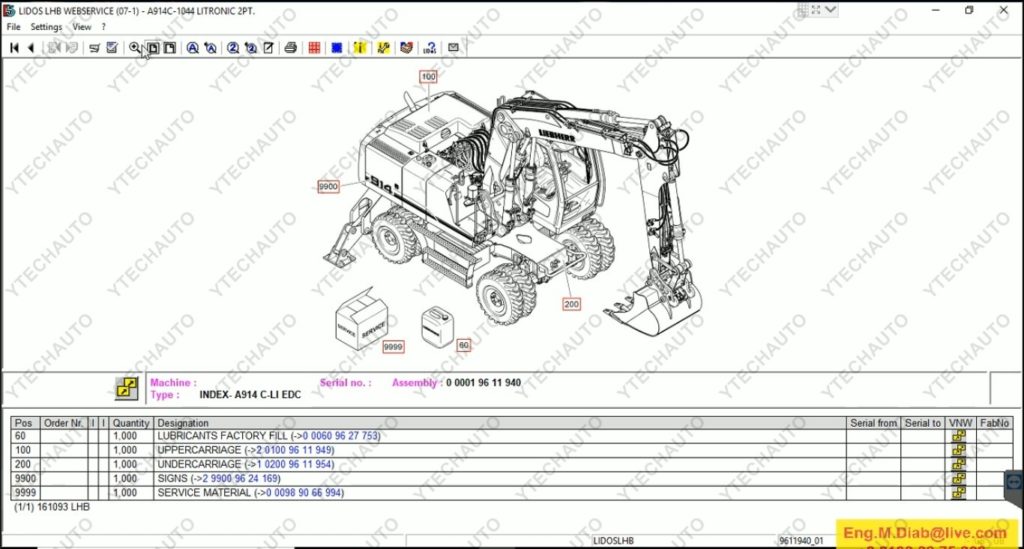Click the circled A search icon
The image size is (1024, 549).
pyautogui.click(x=193, y=48)
